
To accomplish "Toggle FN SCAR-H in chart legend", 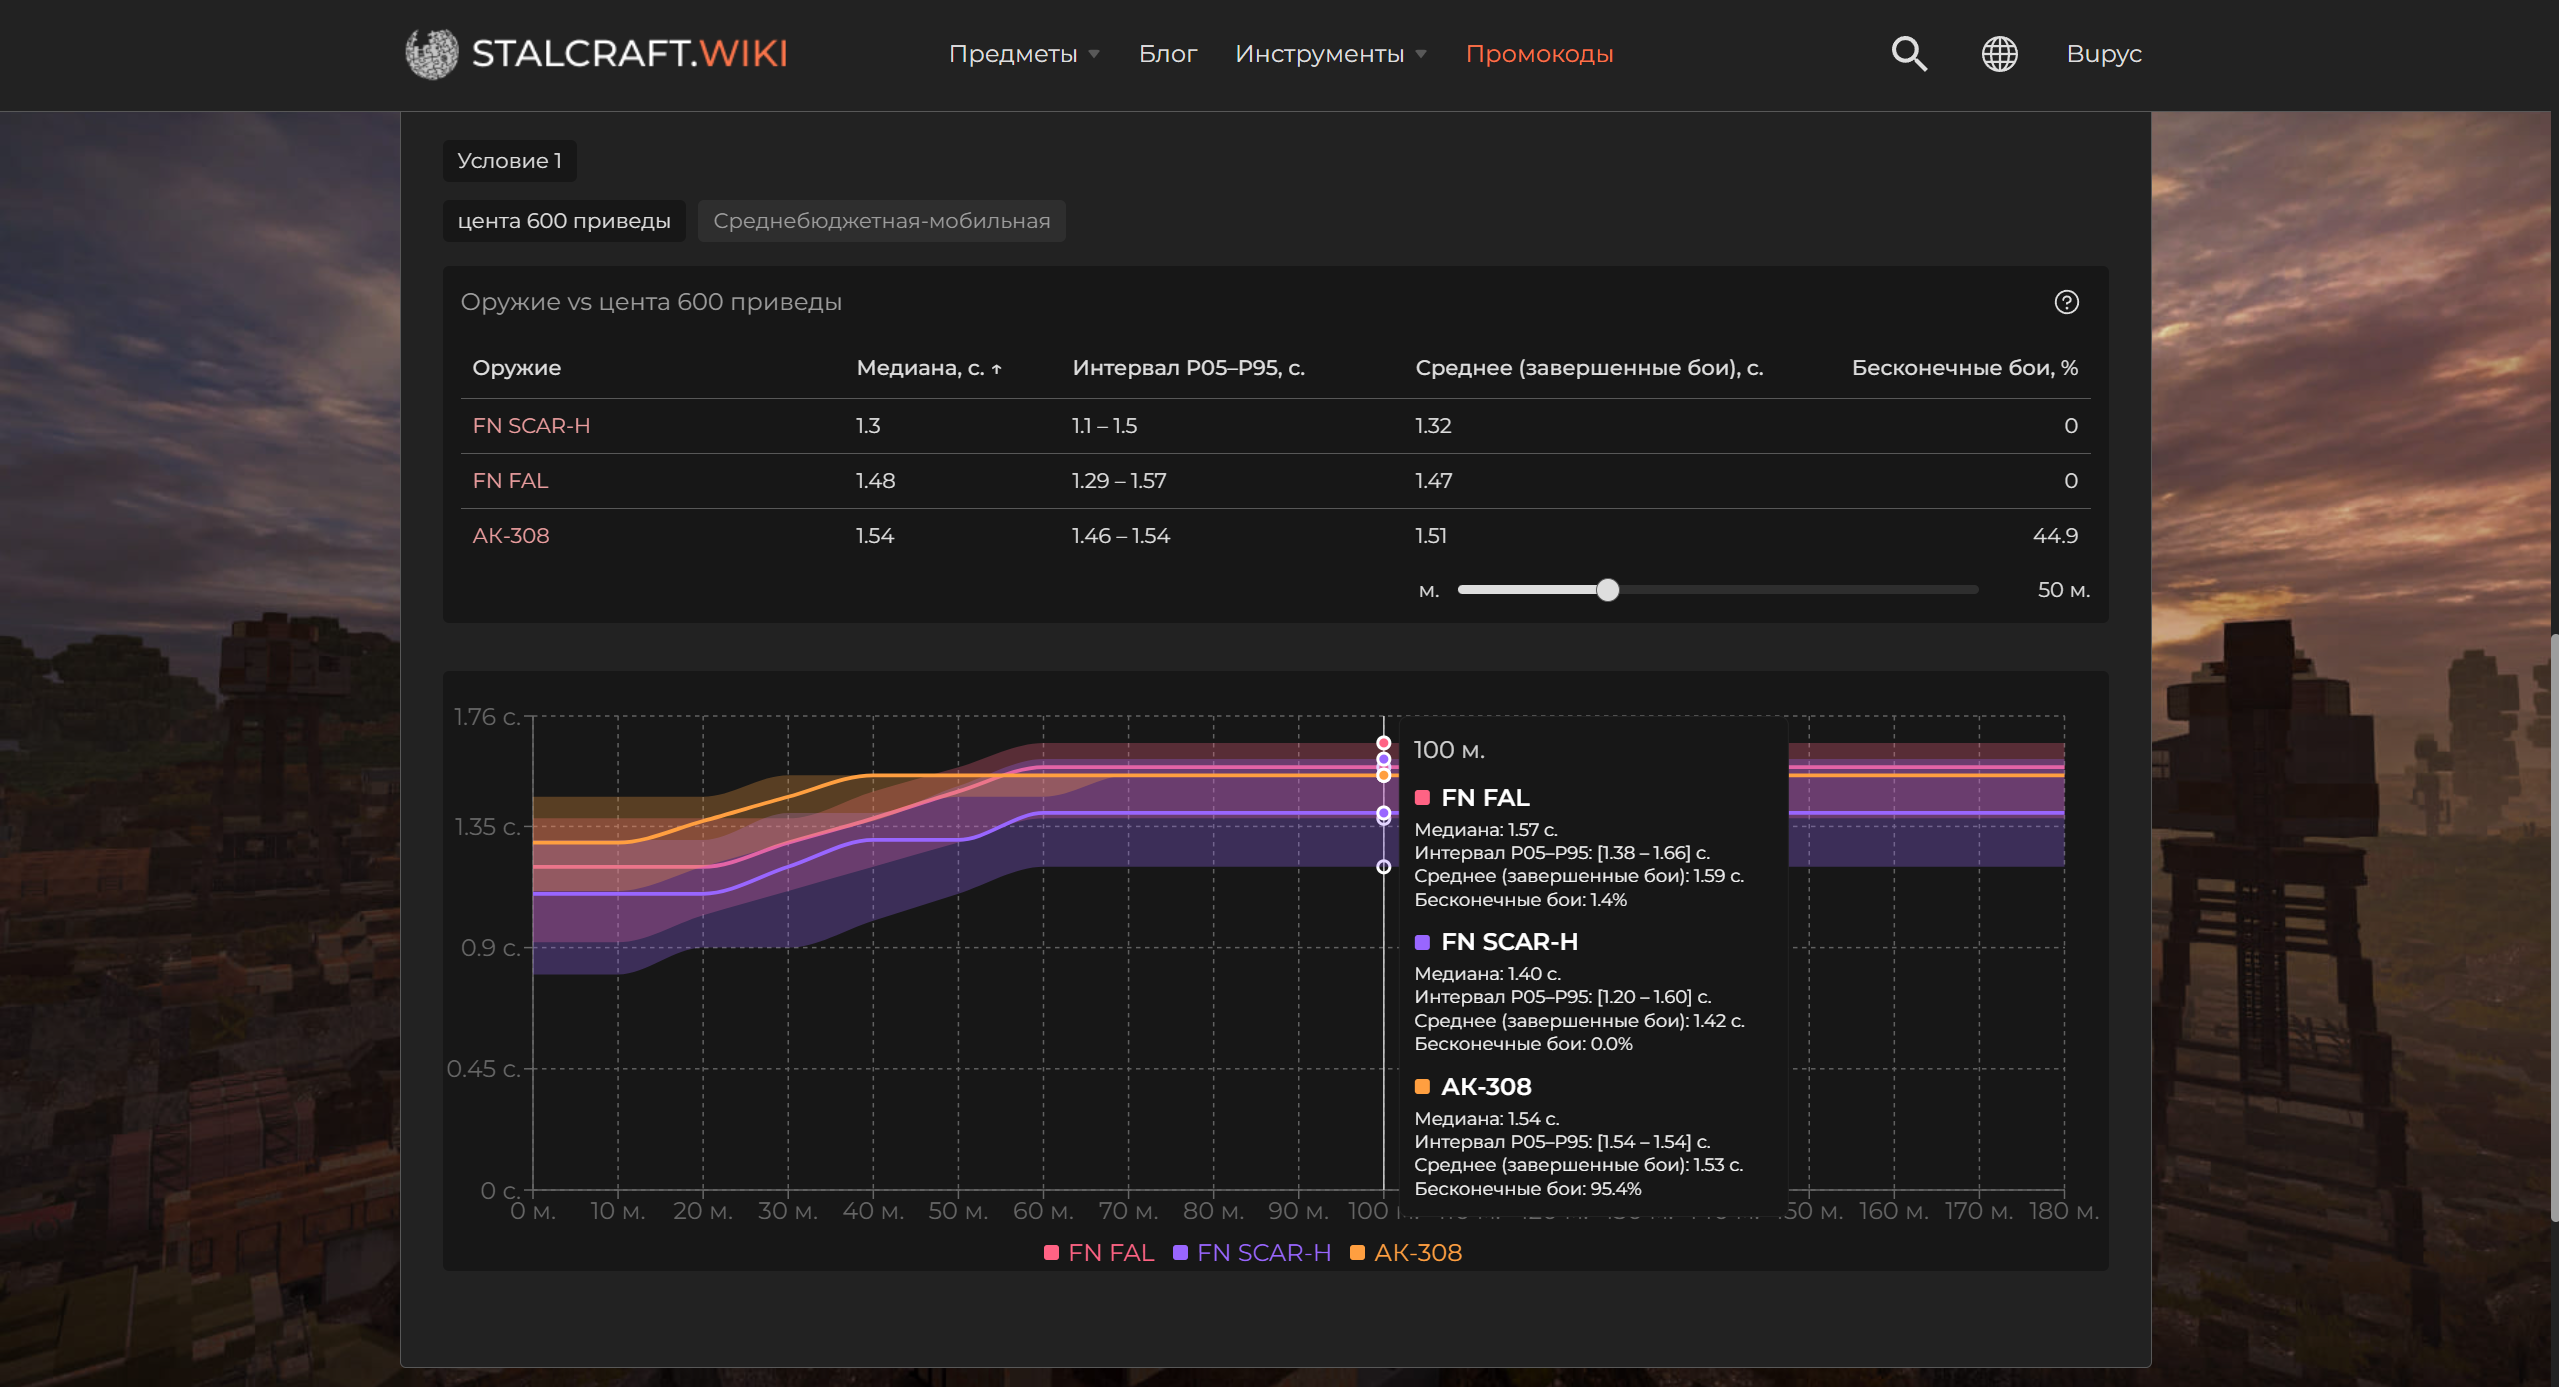I will click(x=1251, y=1252).
